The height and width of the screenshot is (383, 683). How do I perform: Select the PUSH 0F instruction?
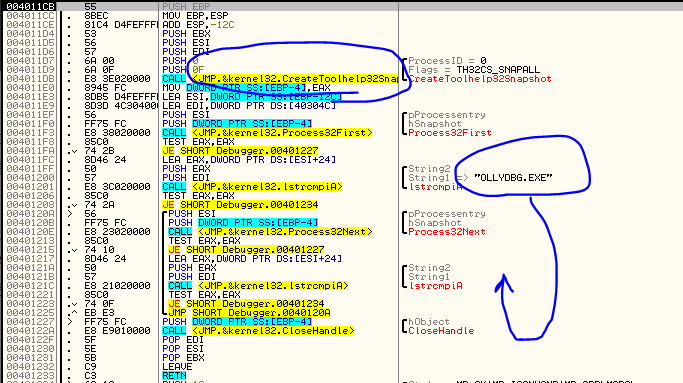183,70
